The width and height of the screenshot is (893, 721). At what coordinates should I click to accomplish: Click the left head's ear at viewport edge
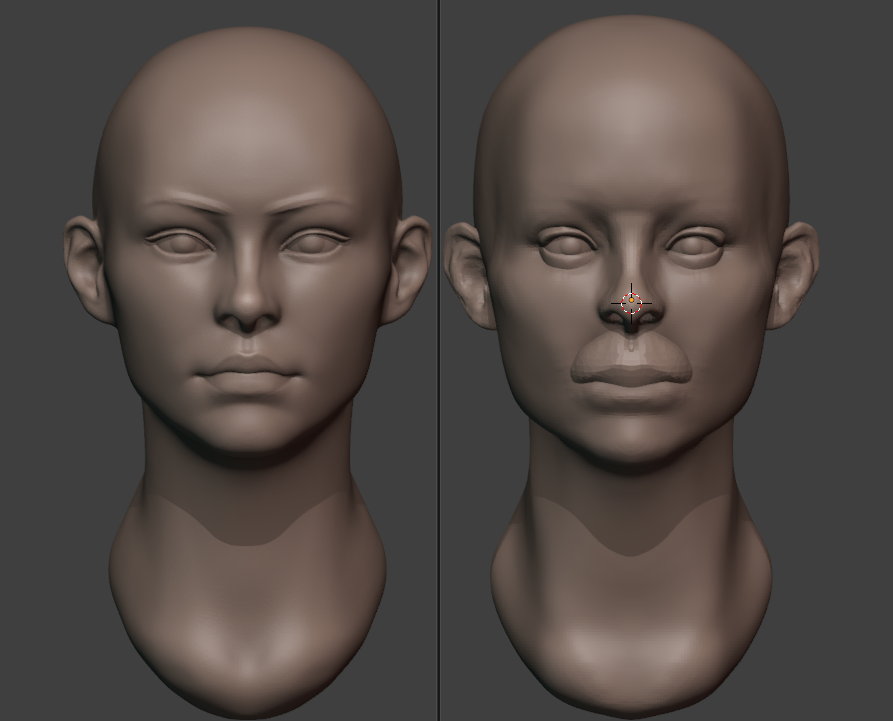point(85,268)
